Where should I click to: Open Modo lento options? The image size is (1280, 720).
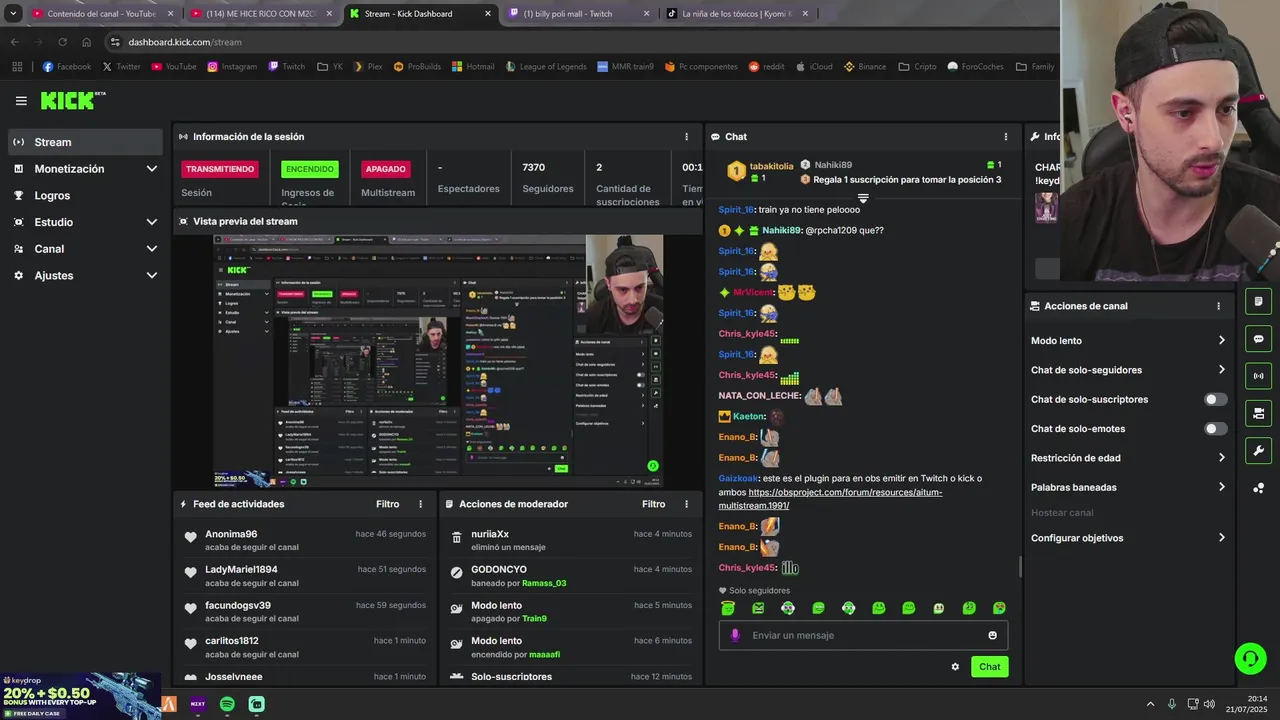point(1128,341)
